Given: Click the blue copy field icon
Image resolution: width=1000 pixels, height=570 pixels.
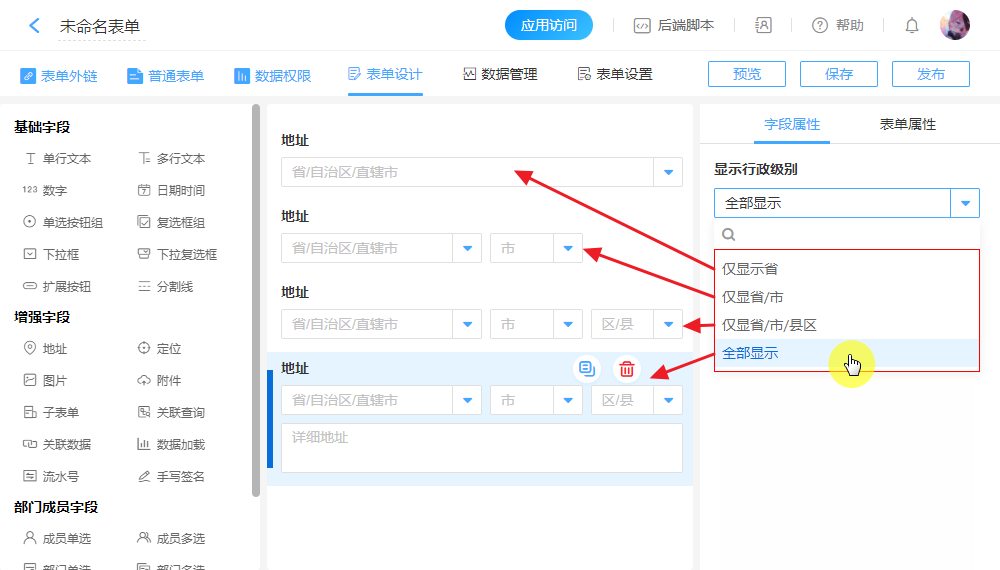Looking at the screenshot, I should [x=587, y=369].
